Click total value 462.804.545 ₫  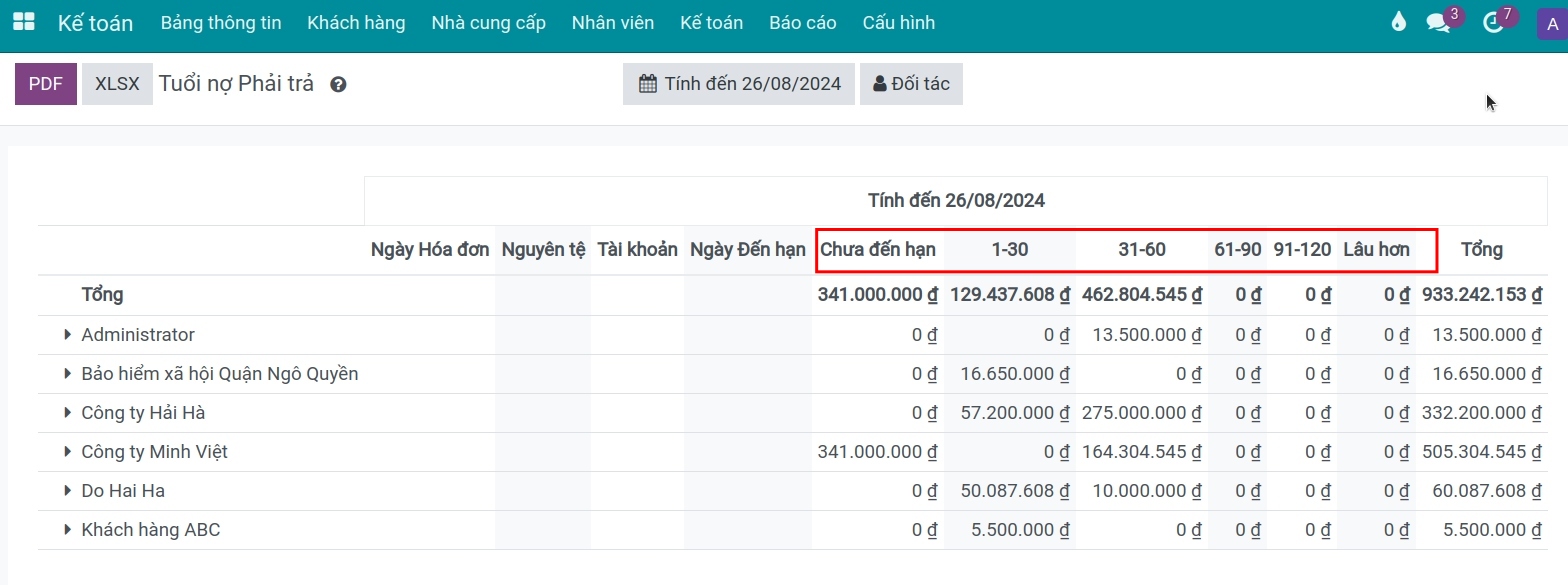tap(1142, 295)
